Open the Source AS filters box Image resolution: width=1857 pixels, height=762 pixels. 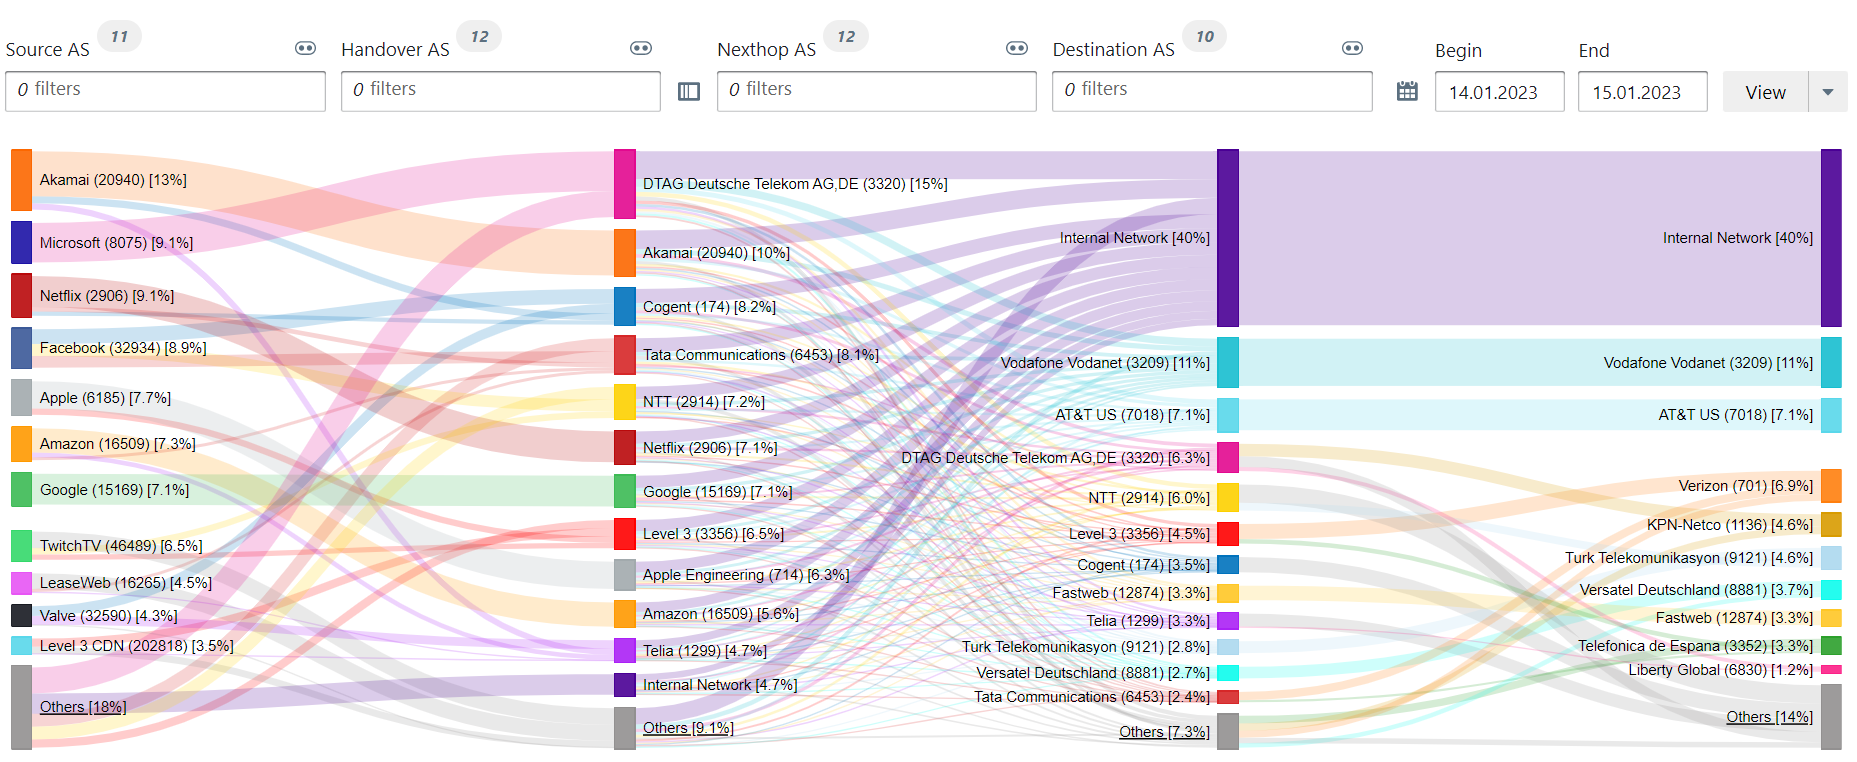[x=165, y=91]
